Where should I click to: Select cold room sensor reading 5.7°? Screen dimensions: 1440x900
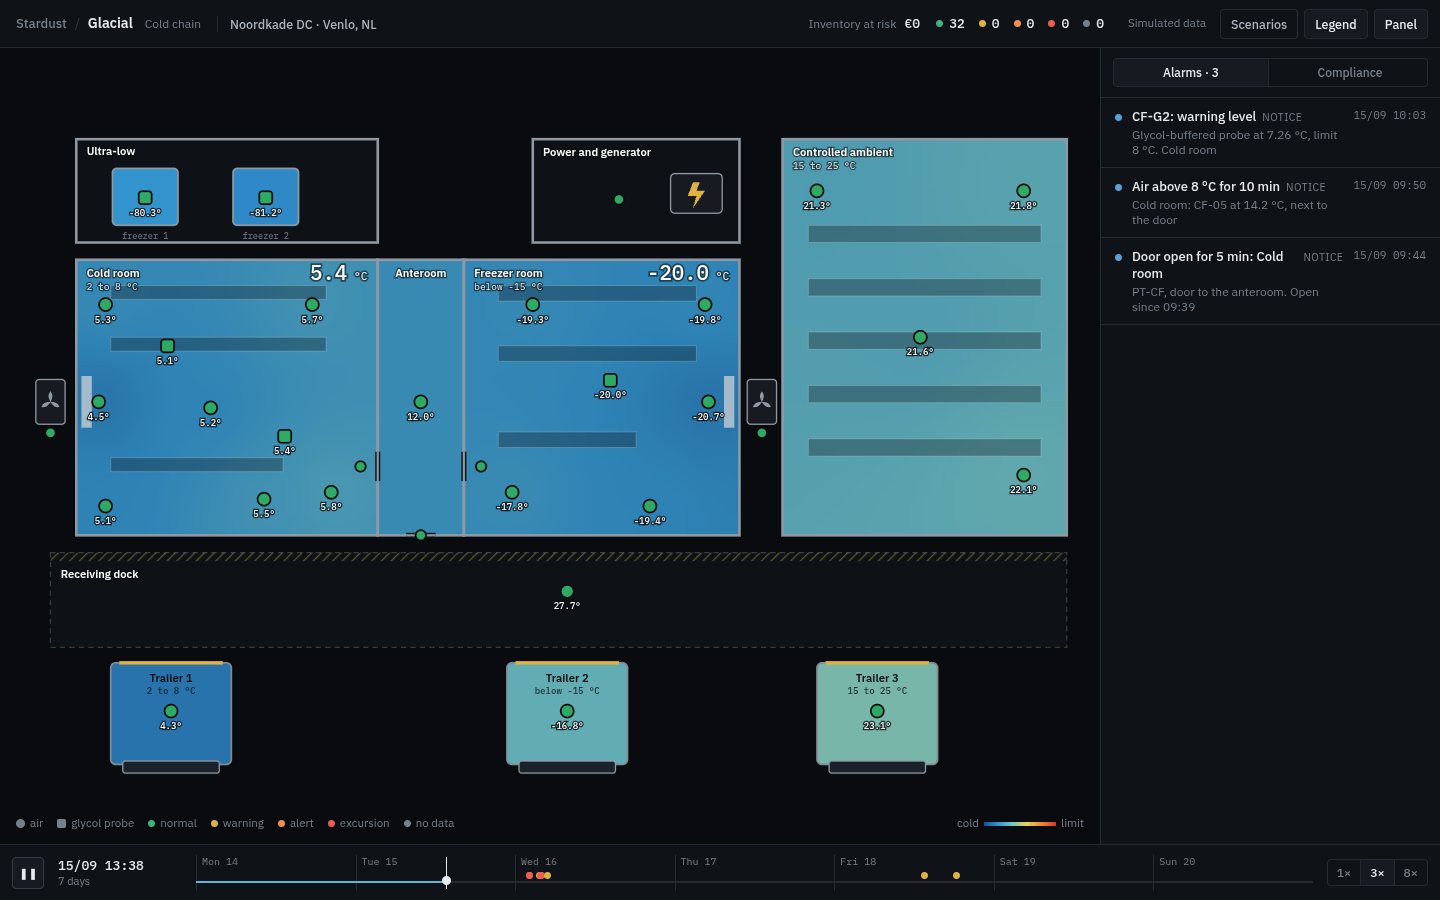(312, 305)
